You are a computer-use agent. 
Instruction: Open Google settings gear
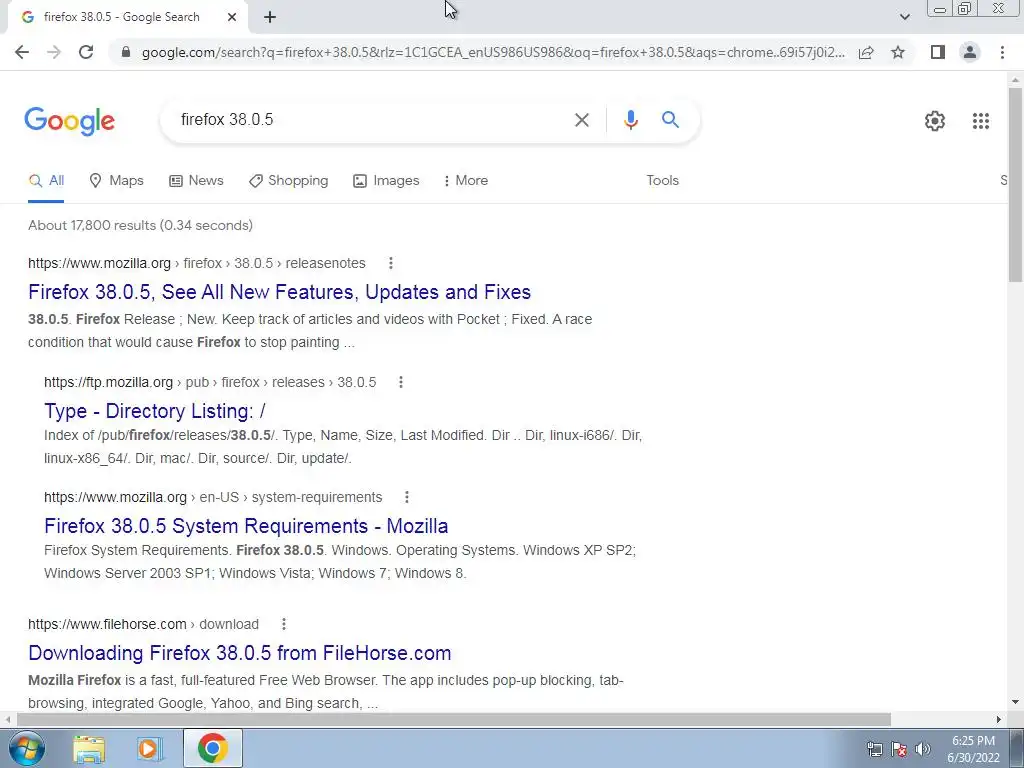(x=935, y=121)
